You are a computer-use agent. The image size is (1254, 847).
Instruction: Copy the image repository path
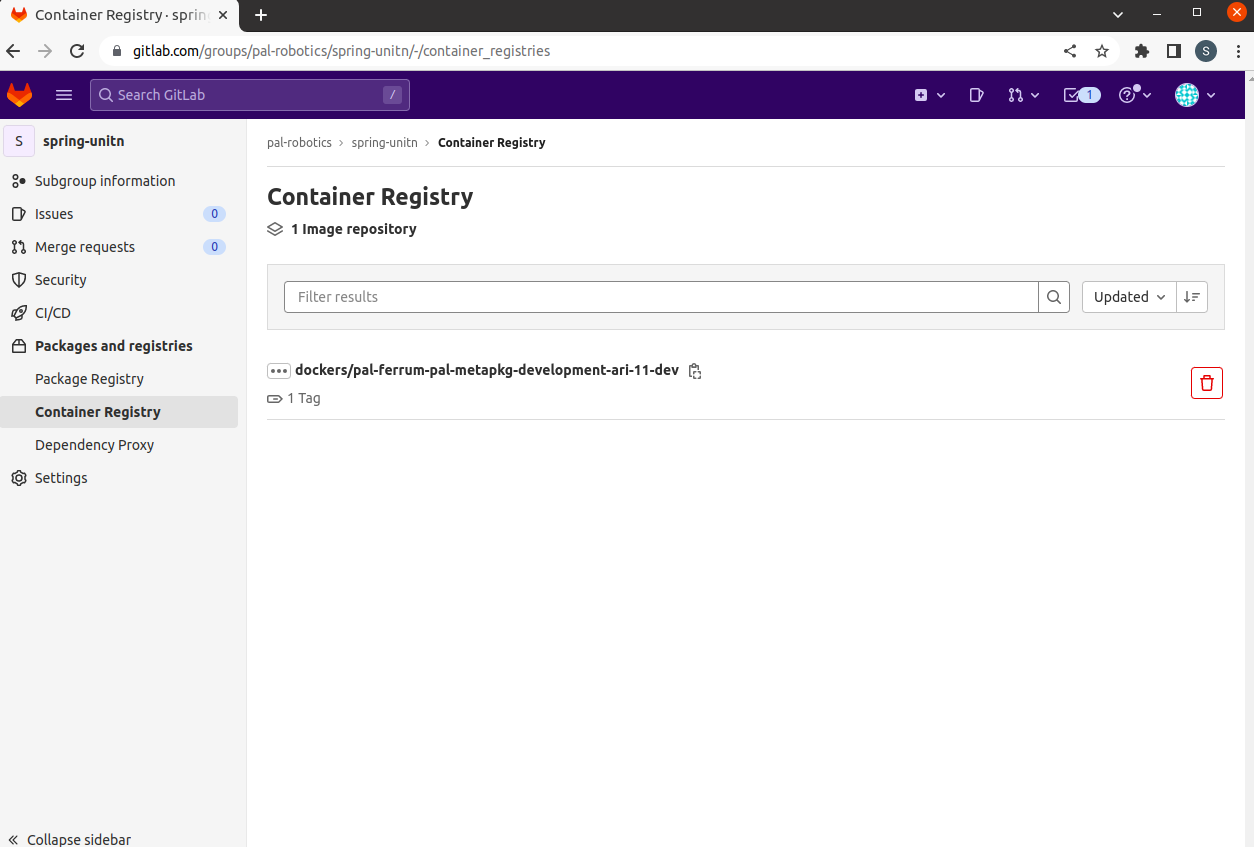pos(695,371)
